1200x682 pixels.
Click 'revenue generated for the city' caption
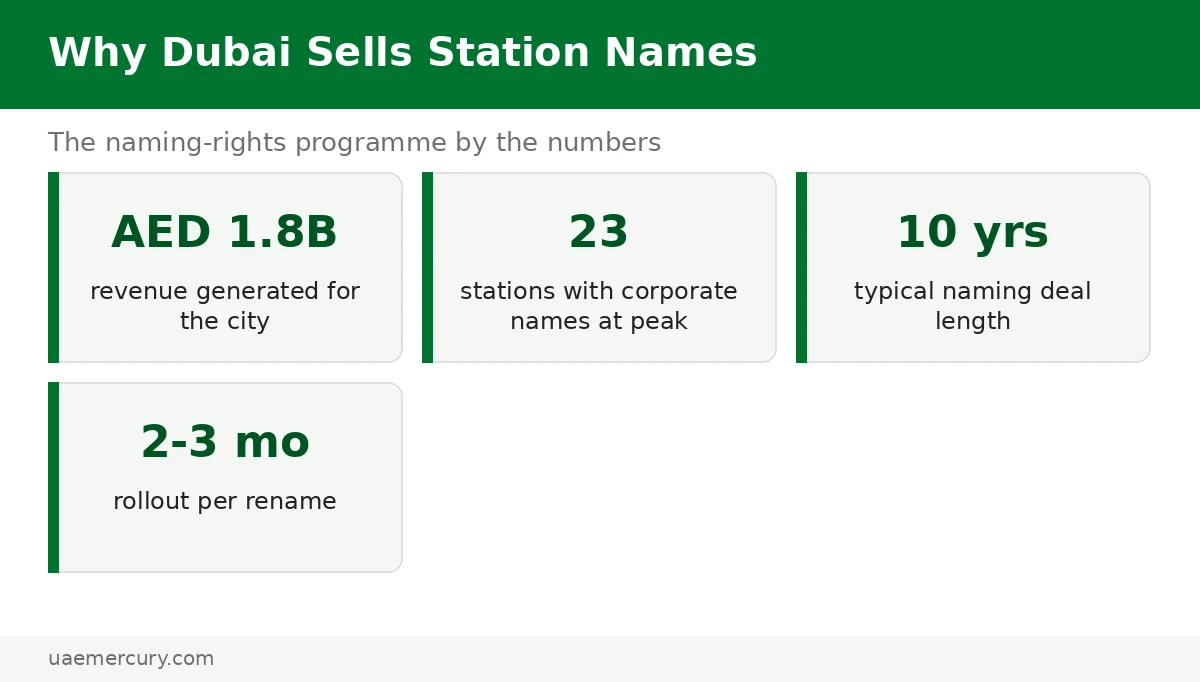pyautogui.click(x=224, y=306)
